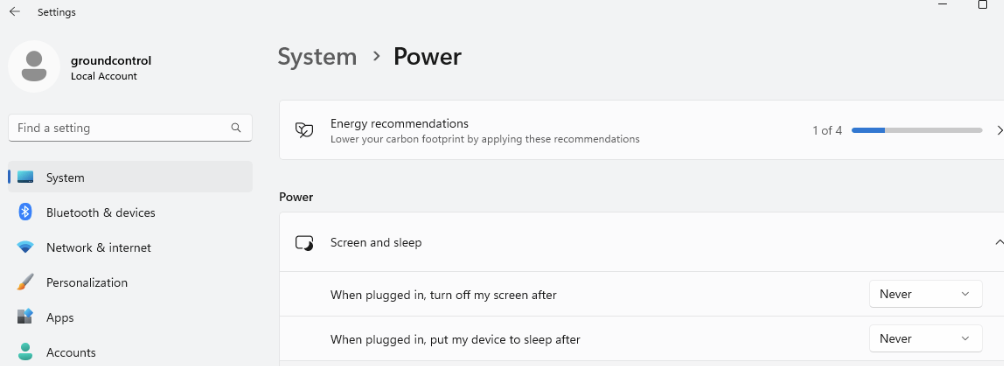Screen dimensions: 1004x366
Task: Click the Bluetooth icon in the sidebar
Action: tap(25, 212)
